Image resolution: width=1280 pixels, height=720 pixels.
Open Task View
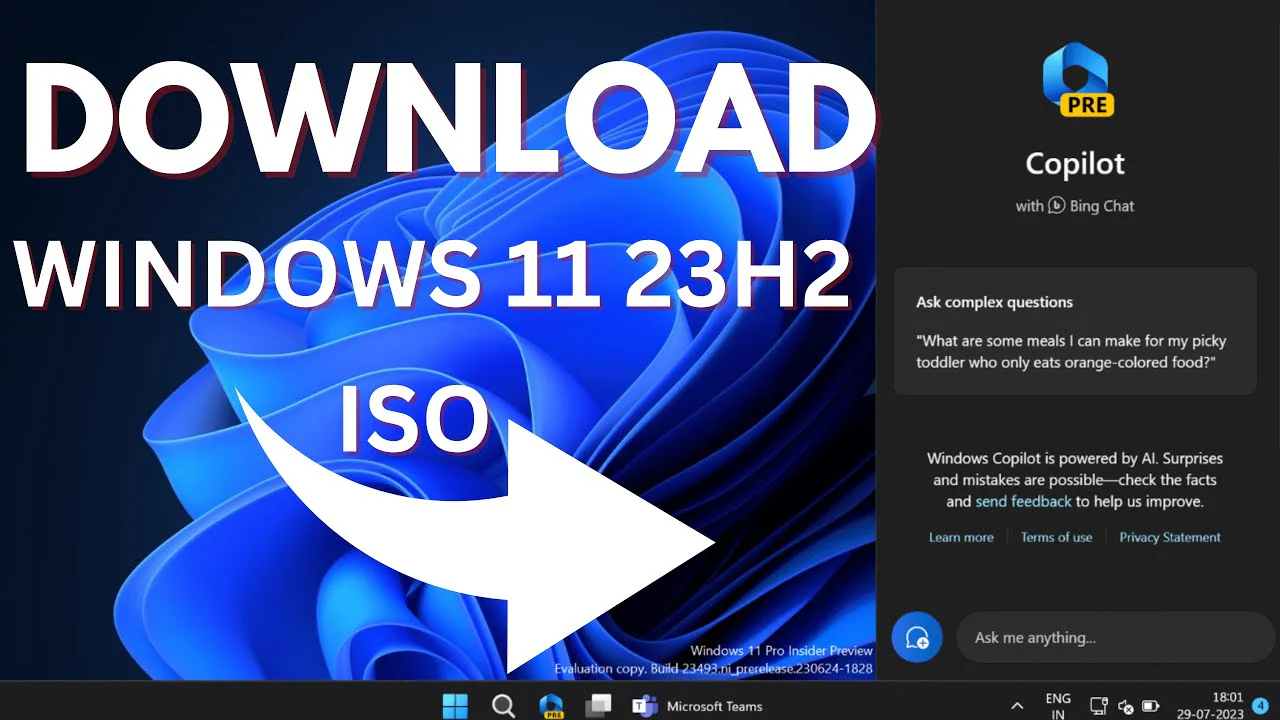[598, 705]
